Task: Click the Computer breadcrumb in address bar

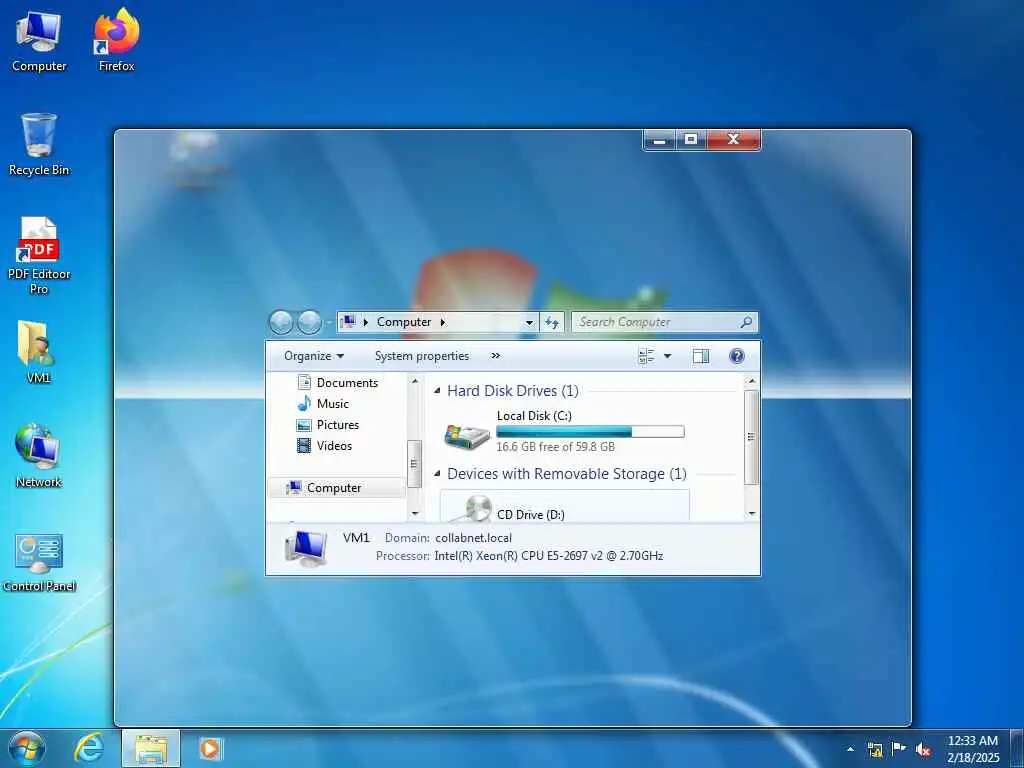Action: coord(404,322)
